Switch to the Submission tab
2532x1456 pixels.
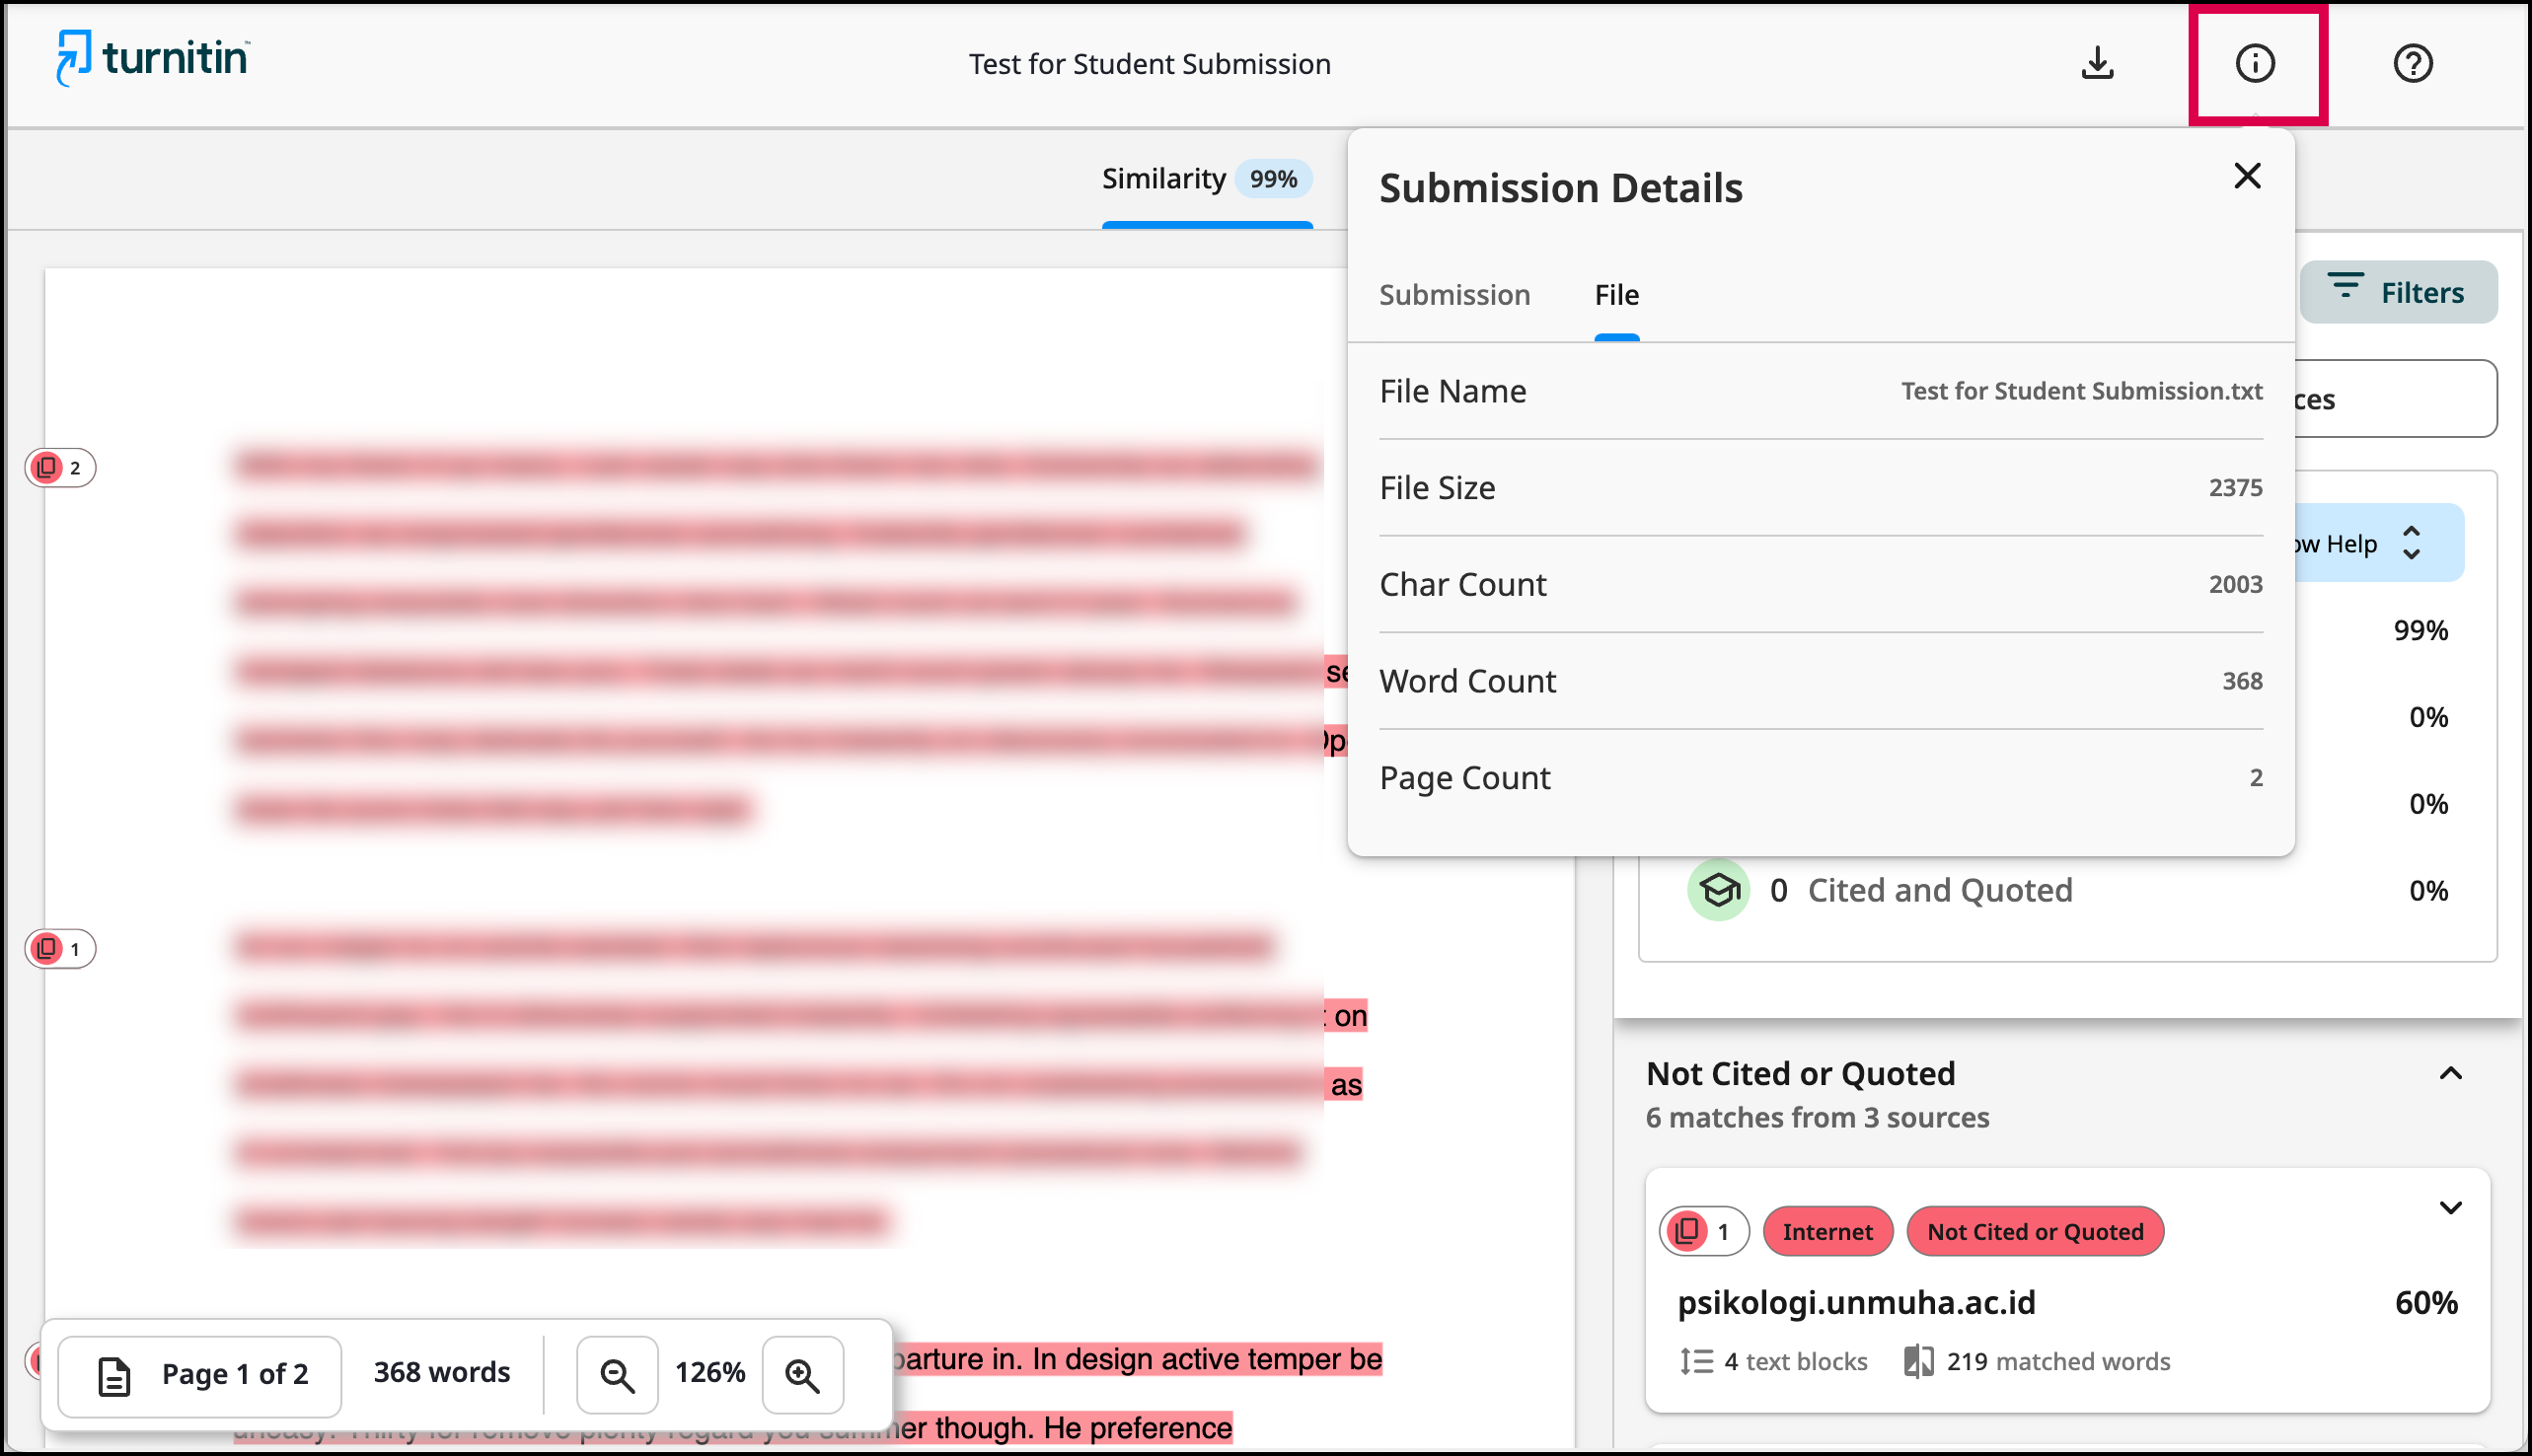(1454, 295)
